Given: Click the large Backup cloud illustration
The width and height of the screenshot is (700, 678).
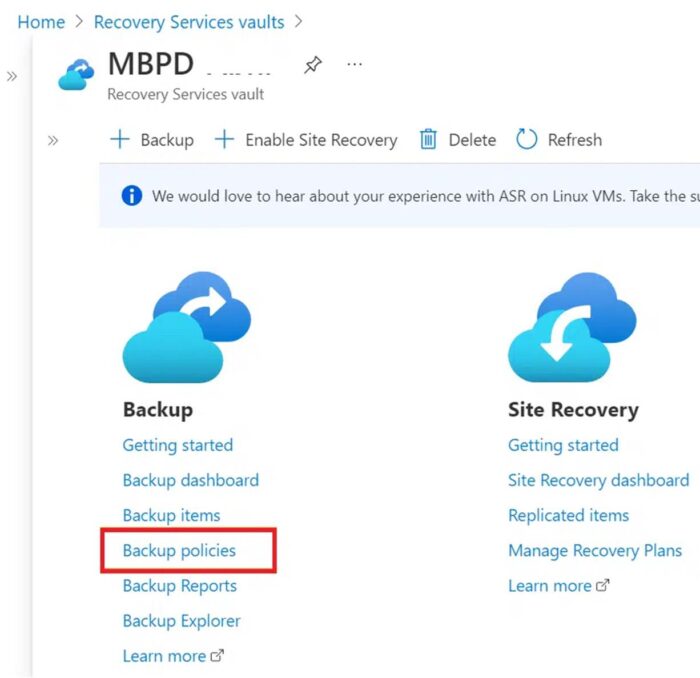Looking at the screenshot, I should click(187, 327).
